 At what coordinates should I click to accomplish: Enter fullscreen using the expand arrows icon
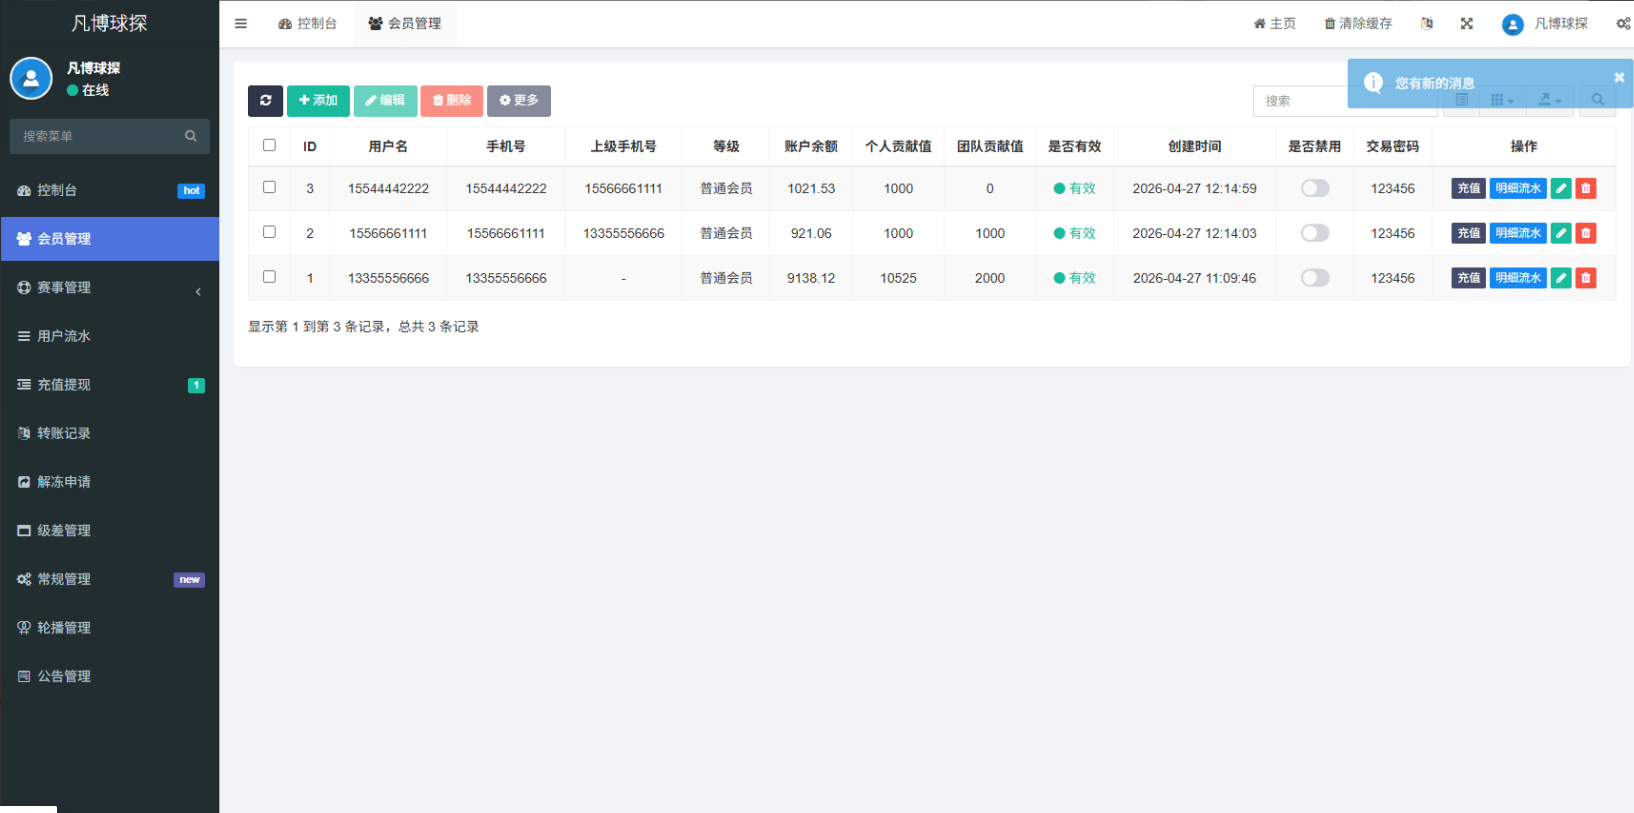tap(1467, 23)
